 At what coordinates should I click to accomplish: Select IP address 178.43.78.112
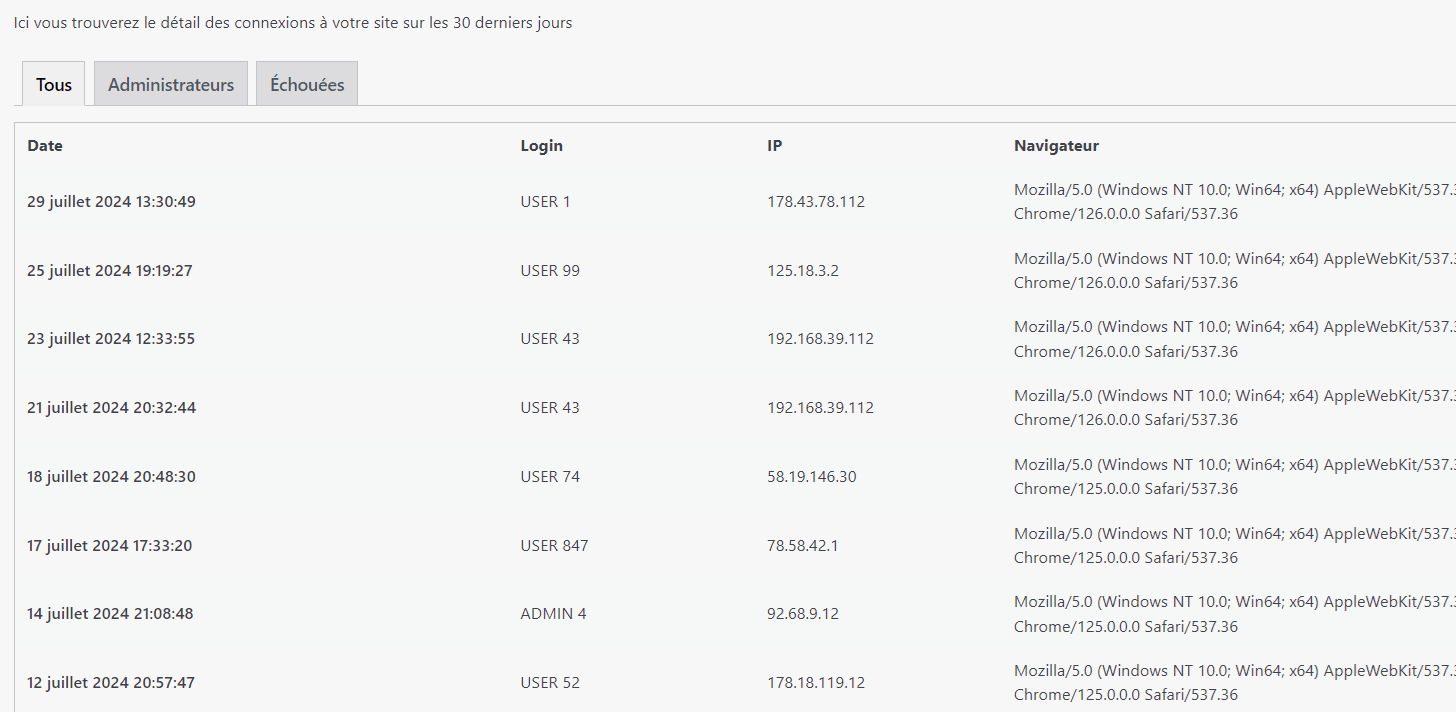pos(816,202)
